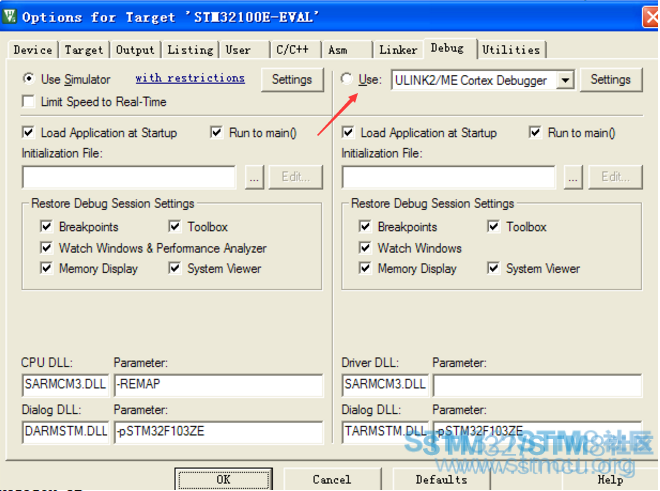Uncheck simulator Toolbox checkbox

click(174, 227)
